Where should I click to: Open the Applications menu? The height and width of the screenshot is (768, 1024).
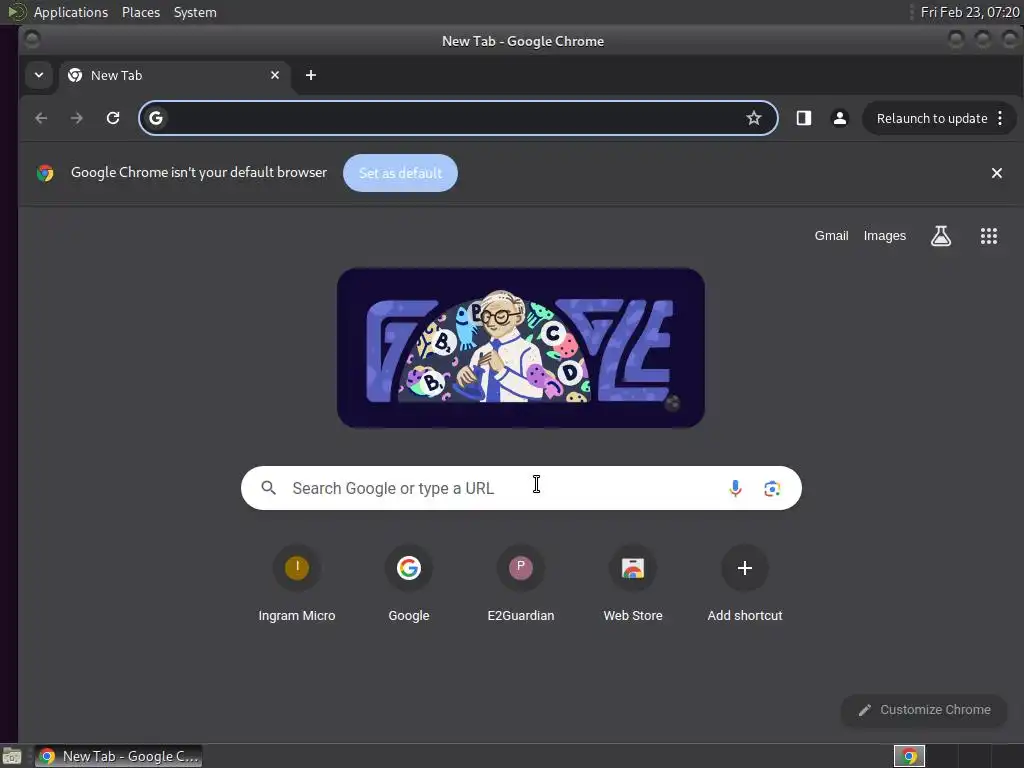coord(71,12)
